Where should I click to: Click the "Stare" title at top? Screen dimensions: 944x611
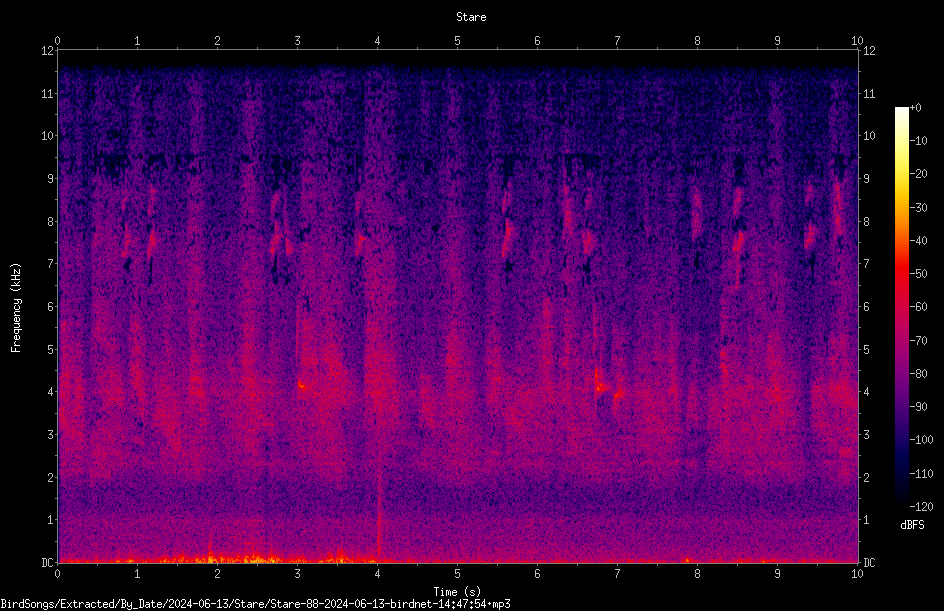click(x=471, y=17)
